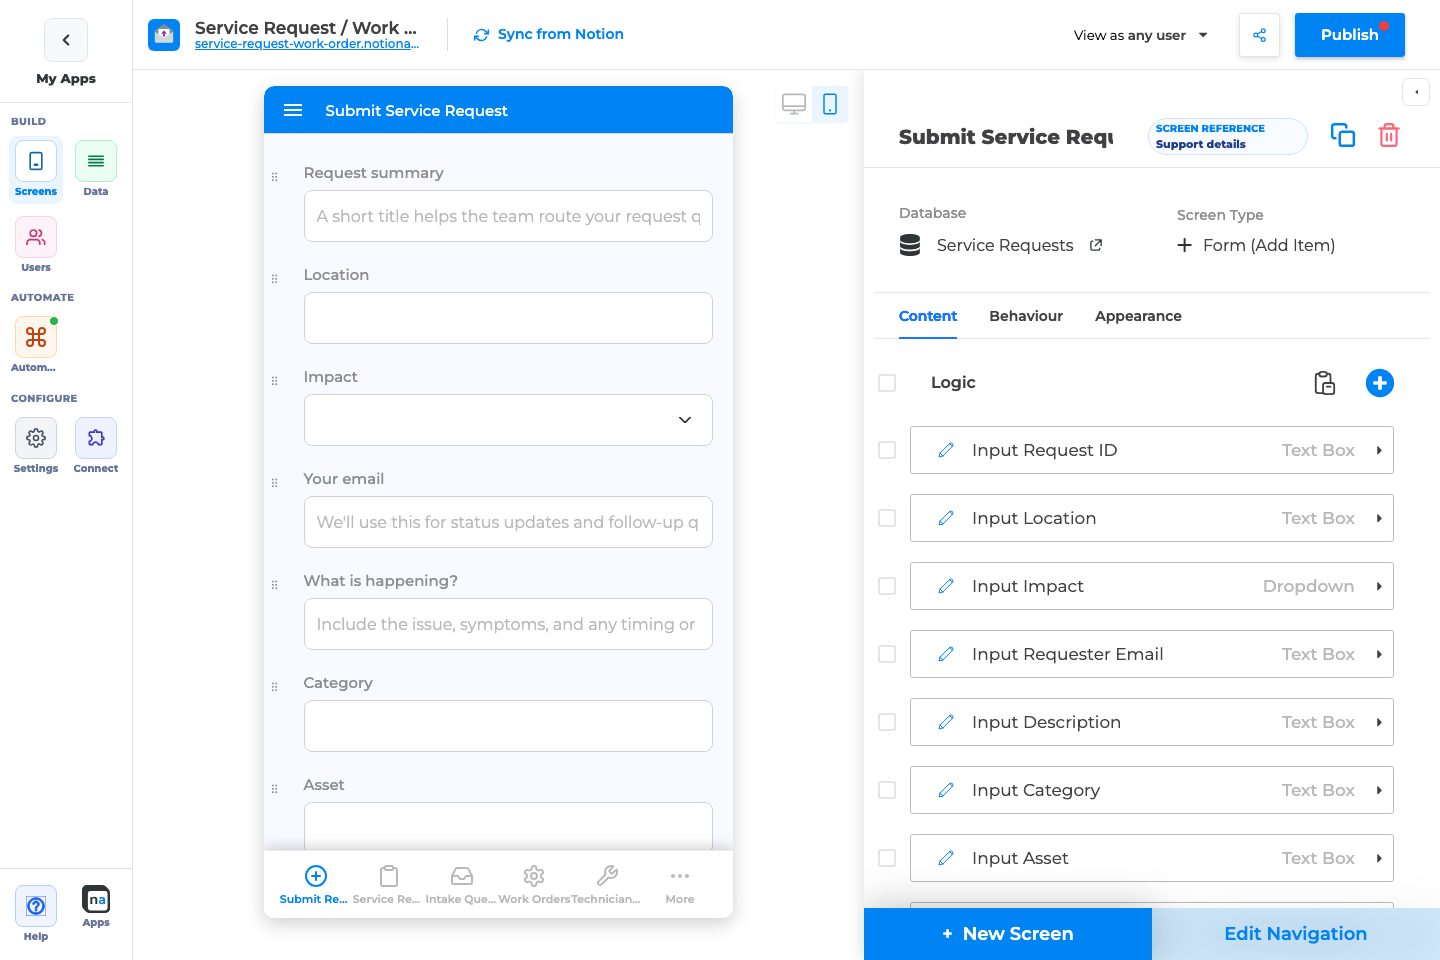Click Edit Navigation
The image size is (1440, 960).
[1296, 934]
